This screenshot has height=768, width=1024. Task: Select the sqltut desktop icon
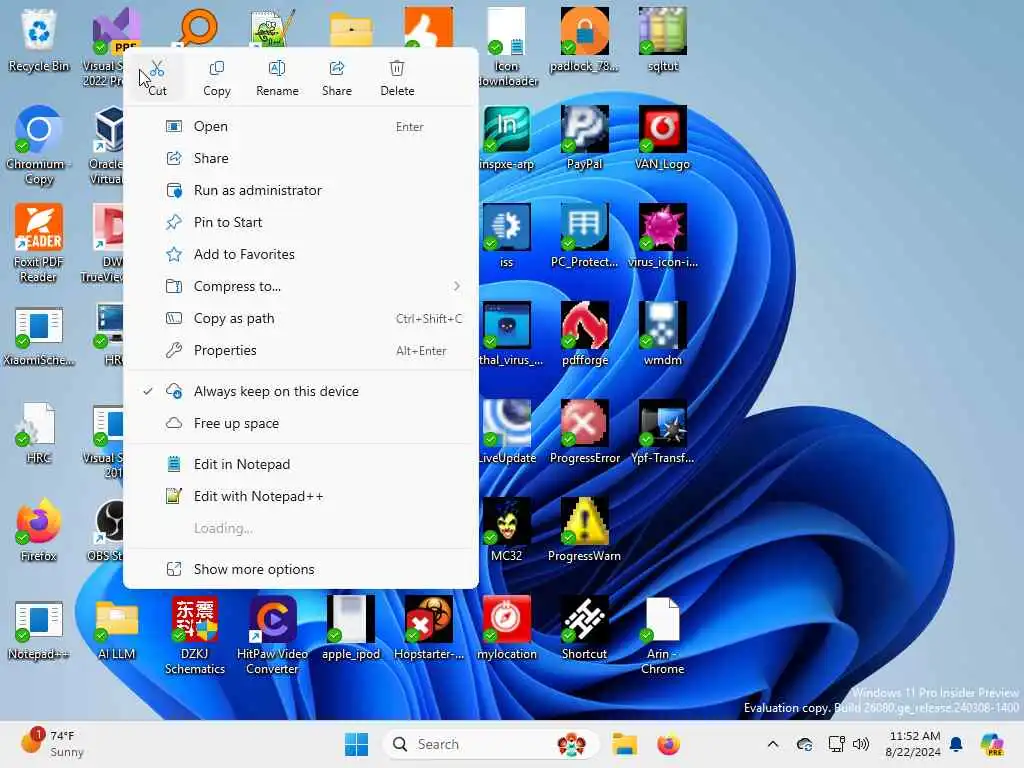tap(662, 40)
